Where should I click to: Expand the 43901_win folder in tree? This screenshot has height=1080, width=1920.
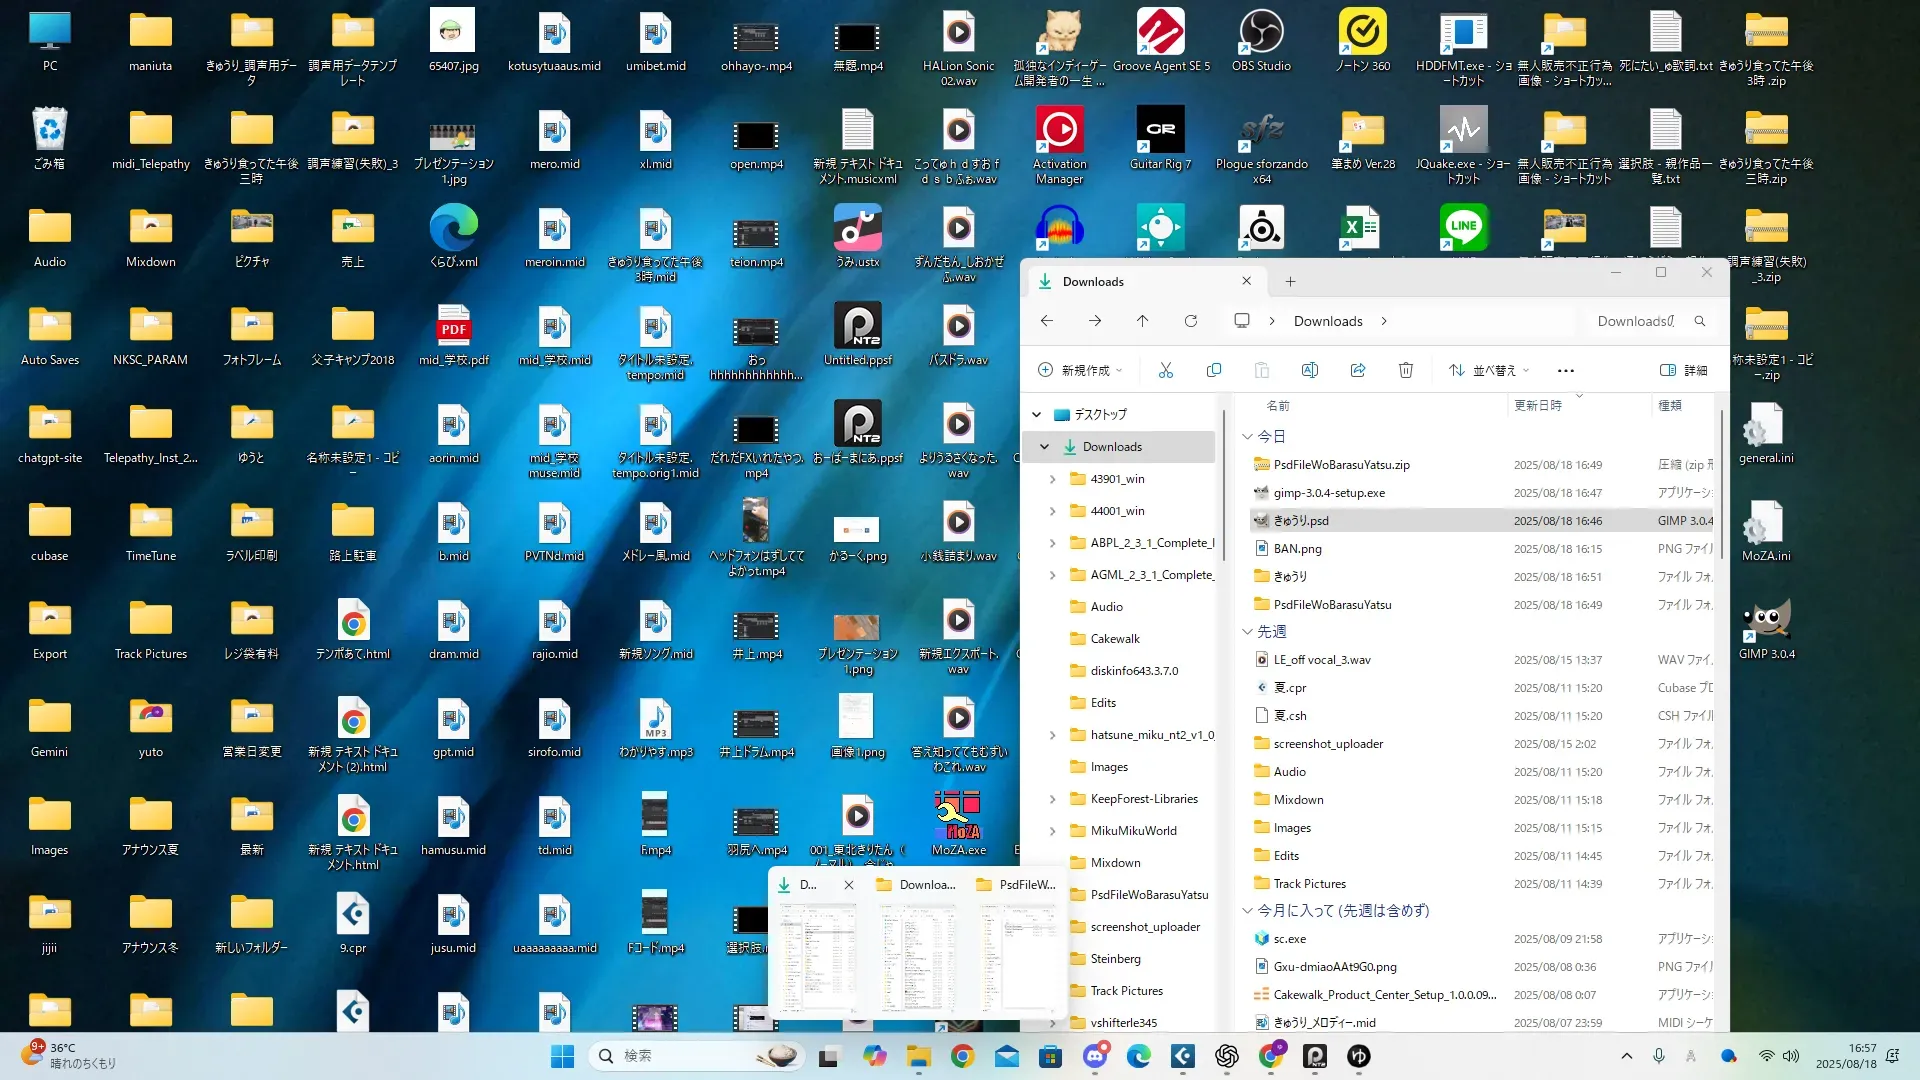tap(1052, 479)
